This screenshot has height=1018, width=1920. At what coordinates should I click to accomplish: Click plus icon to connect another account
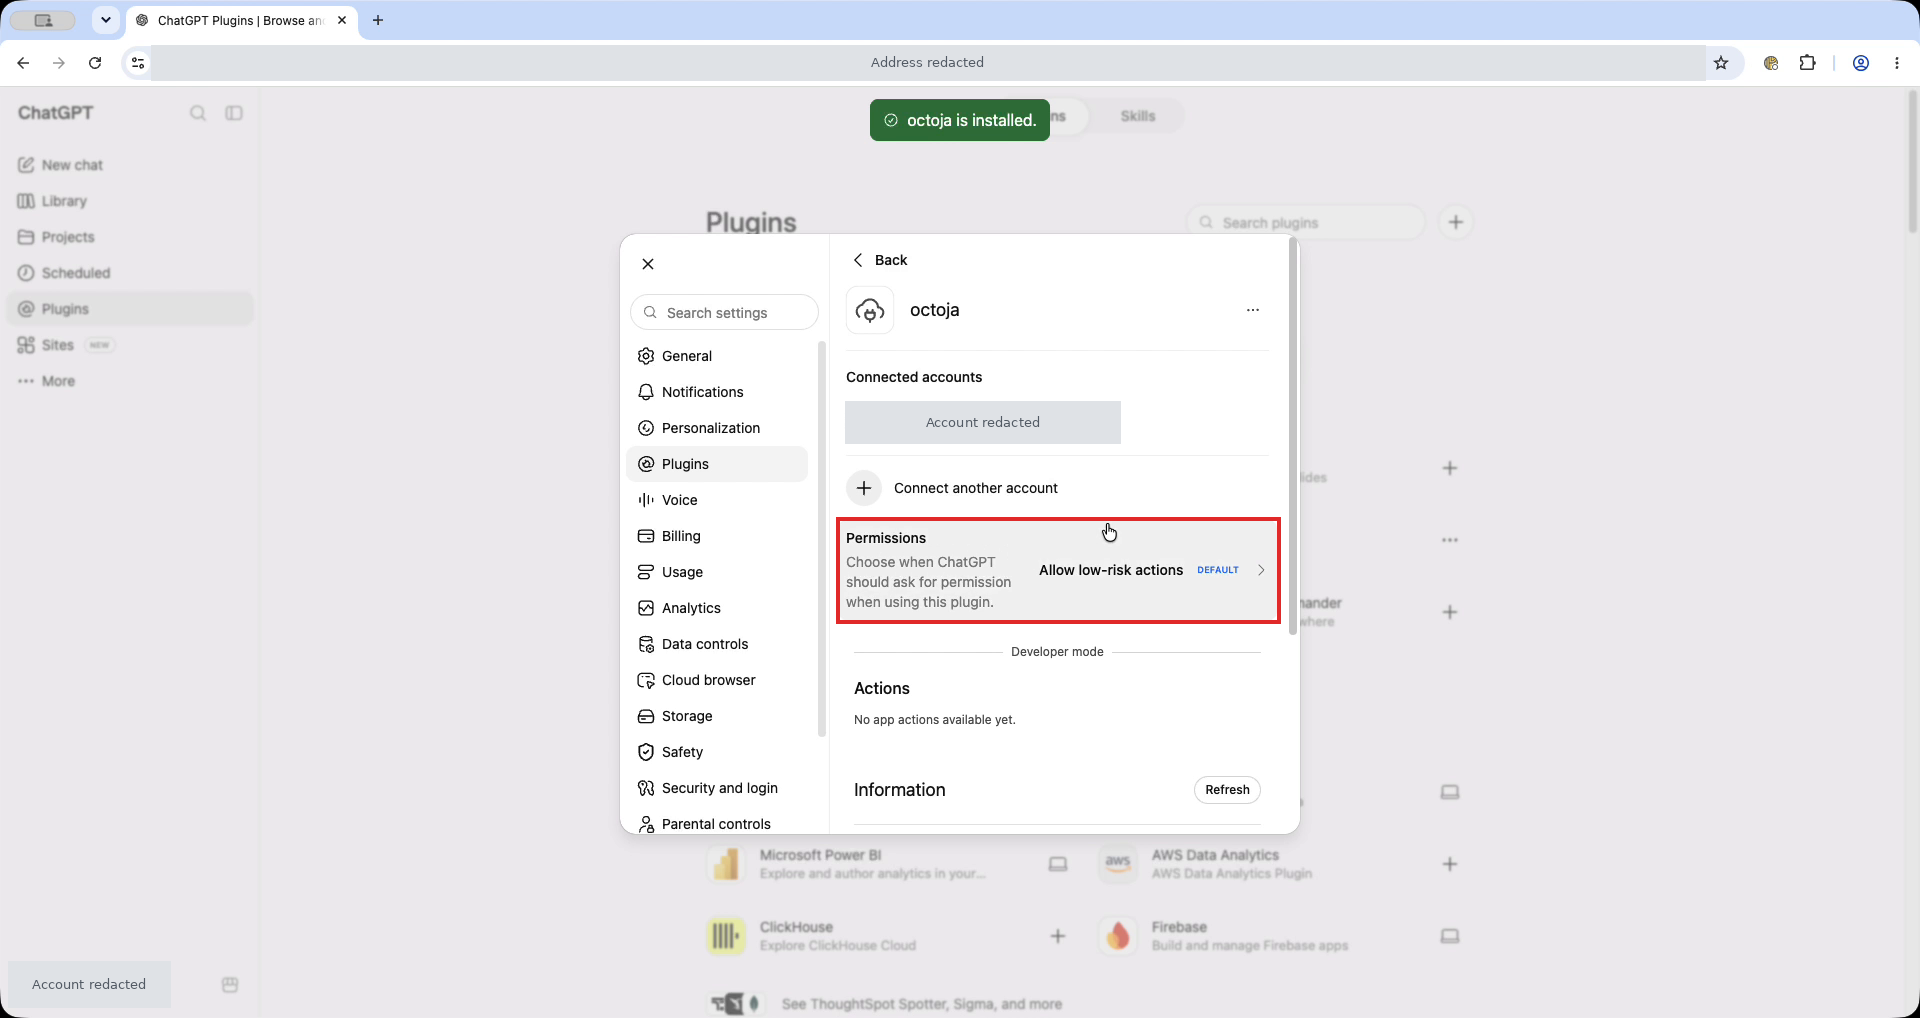864,488
